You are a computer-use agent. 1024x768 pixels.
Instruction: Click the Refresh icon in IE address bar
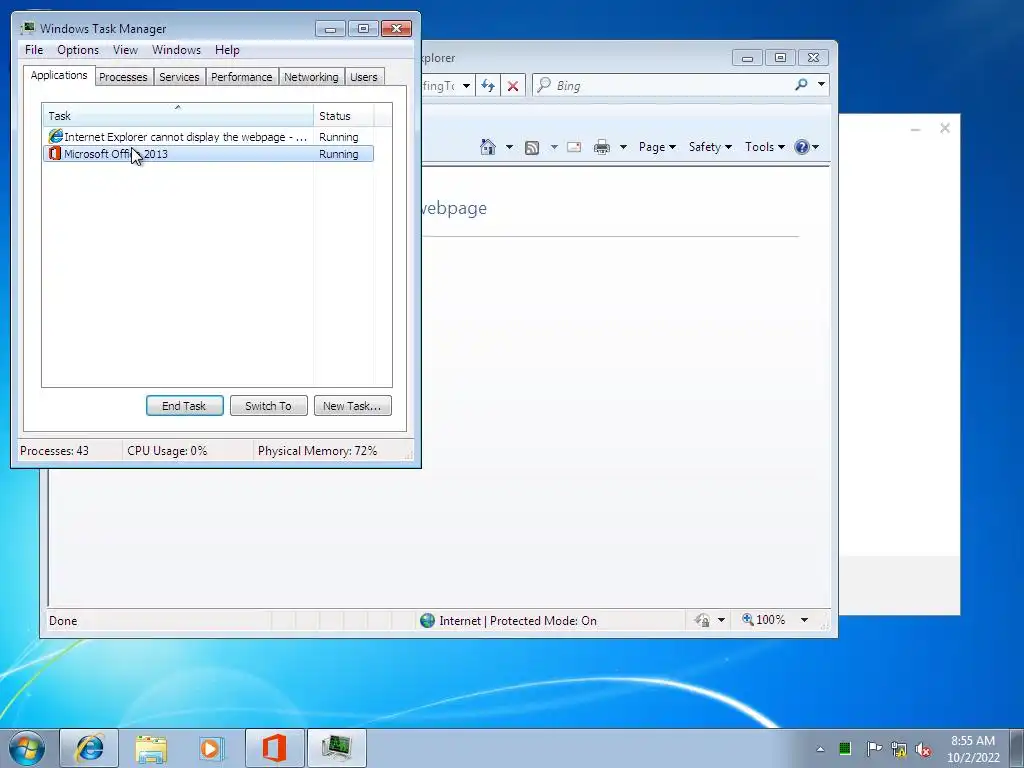point(488,86)
